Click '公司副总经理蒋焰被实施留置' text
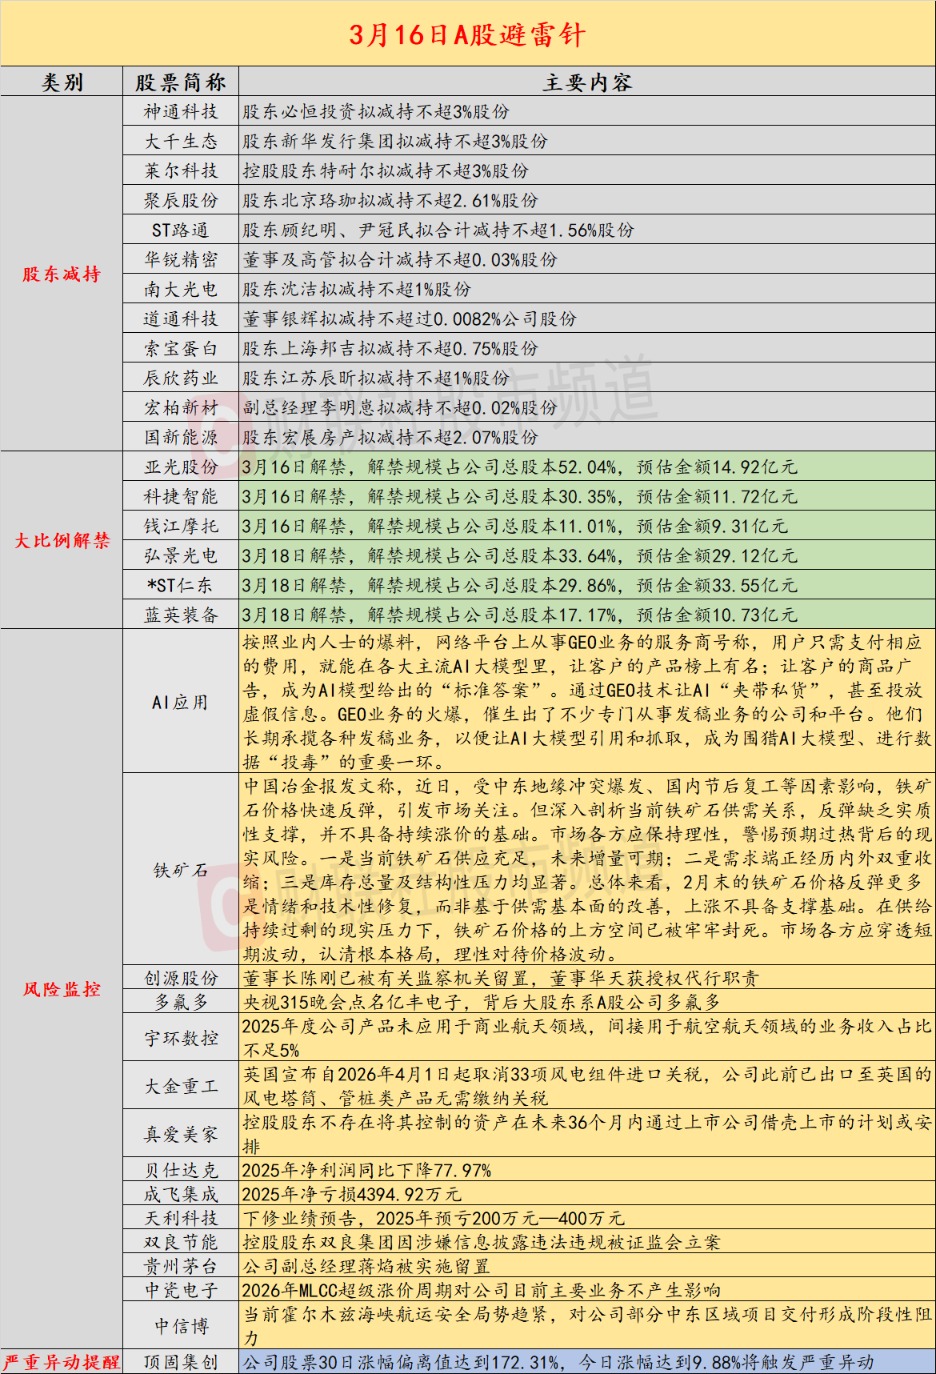 point(366,1266)
